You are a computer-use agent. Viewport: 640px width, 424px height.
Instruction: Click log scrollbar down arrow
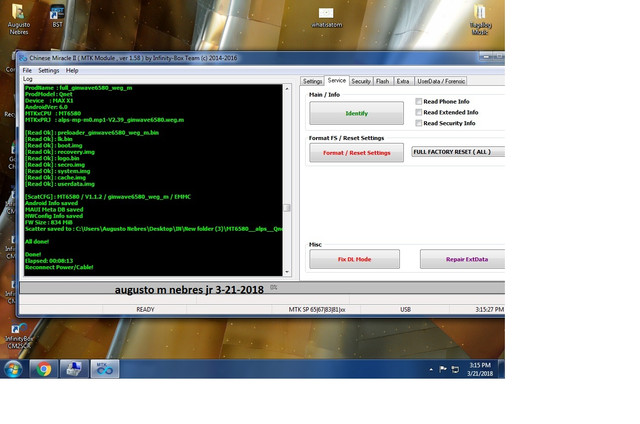tap(287, 272)
